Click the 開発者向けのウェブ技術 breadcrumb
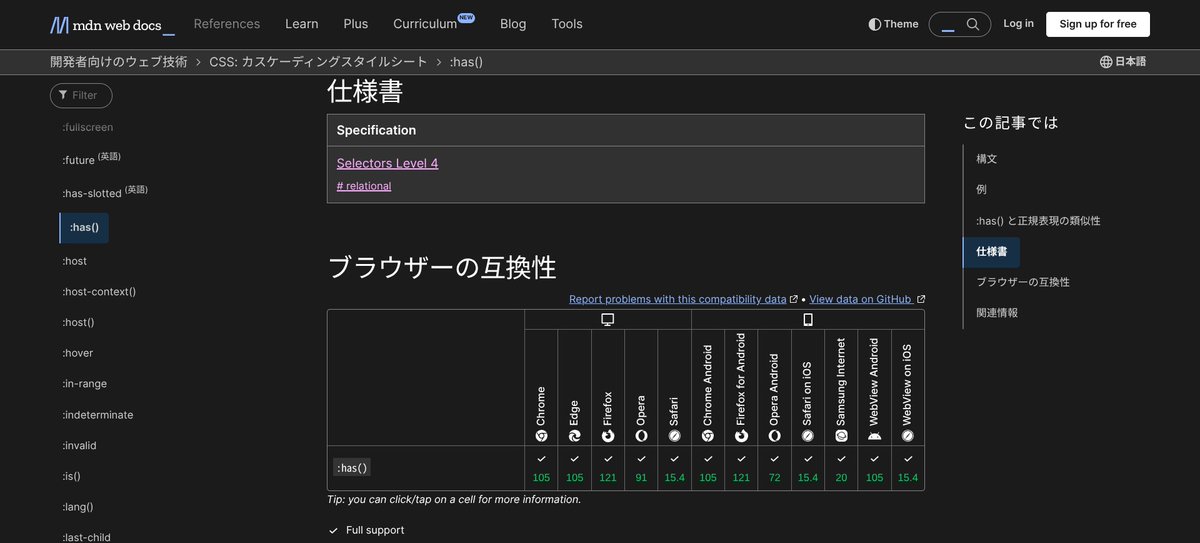The image size is (1200, 543). click(x=119, y=62)
